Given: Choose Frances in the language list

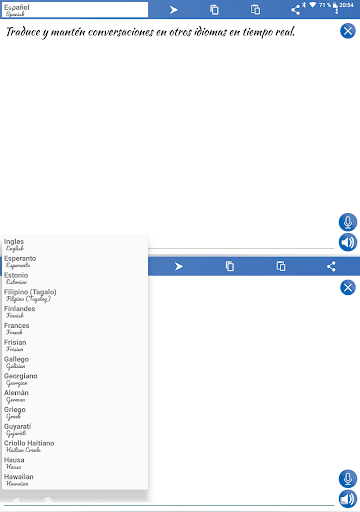Looking at the screenshot, I should (75, 329).
